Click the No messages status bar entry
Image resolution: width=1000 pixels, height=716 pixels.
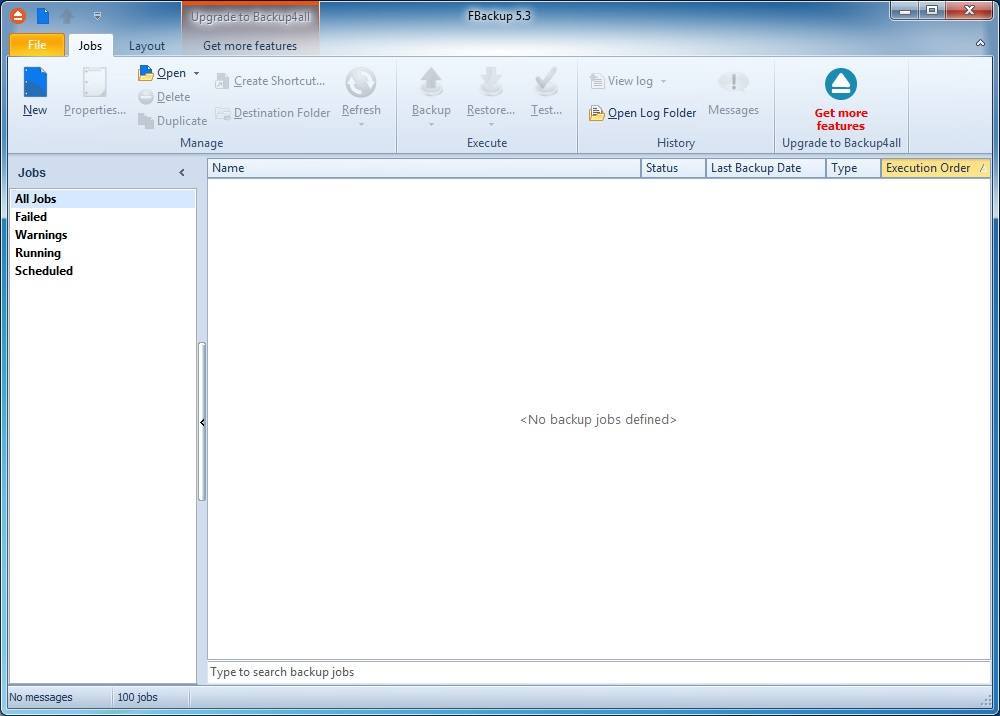coord(41,698)
